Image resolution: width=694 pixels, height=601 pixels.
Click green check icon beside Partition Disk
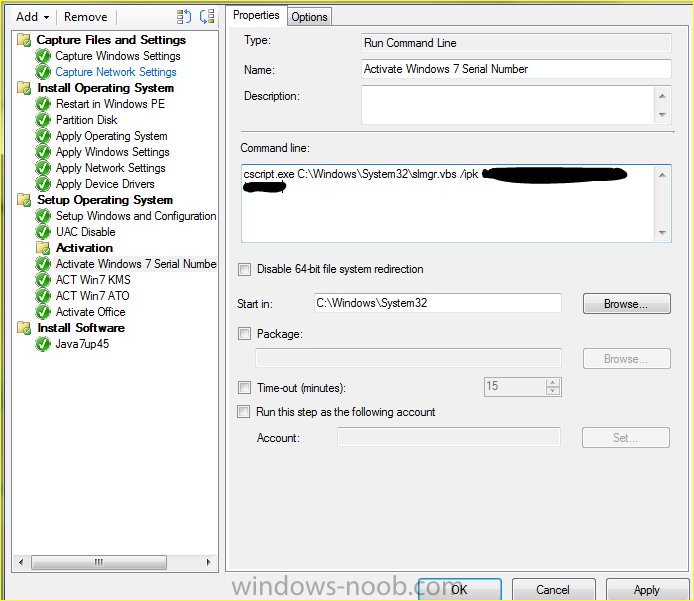[x=43, y=120]
